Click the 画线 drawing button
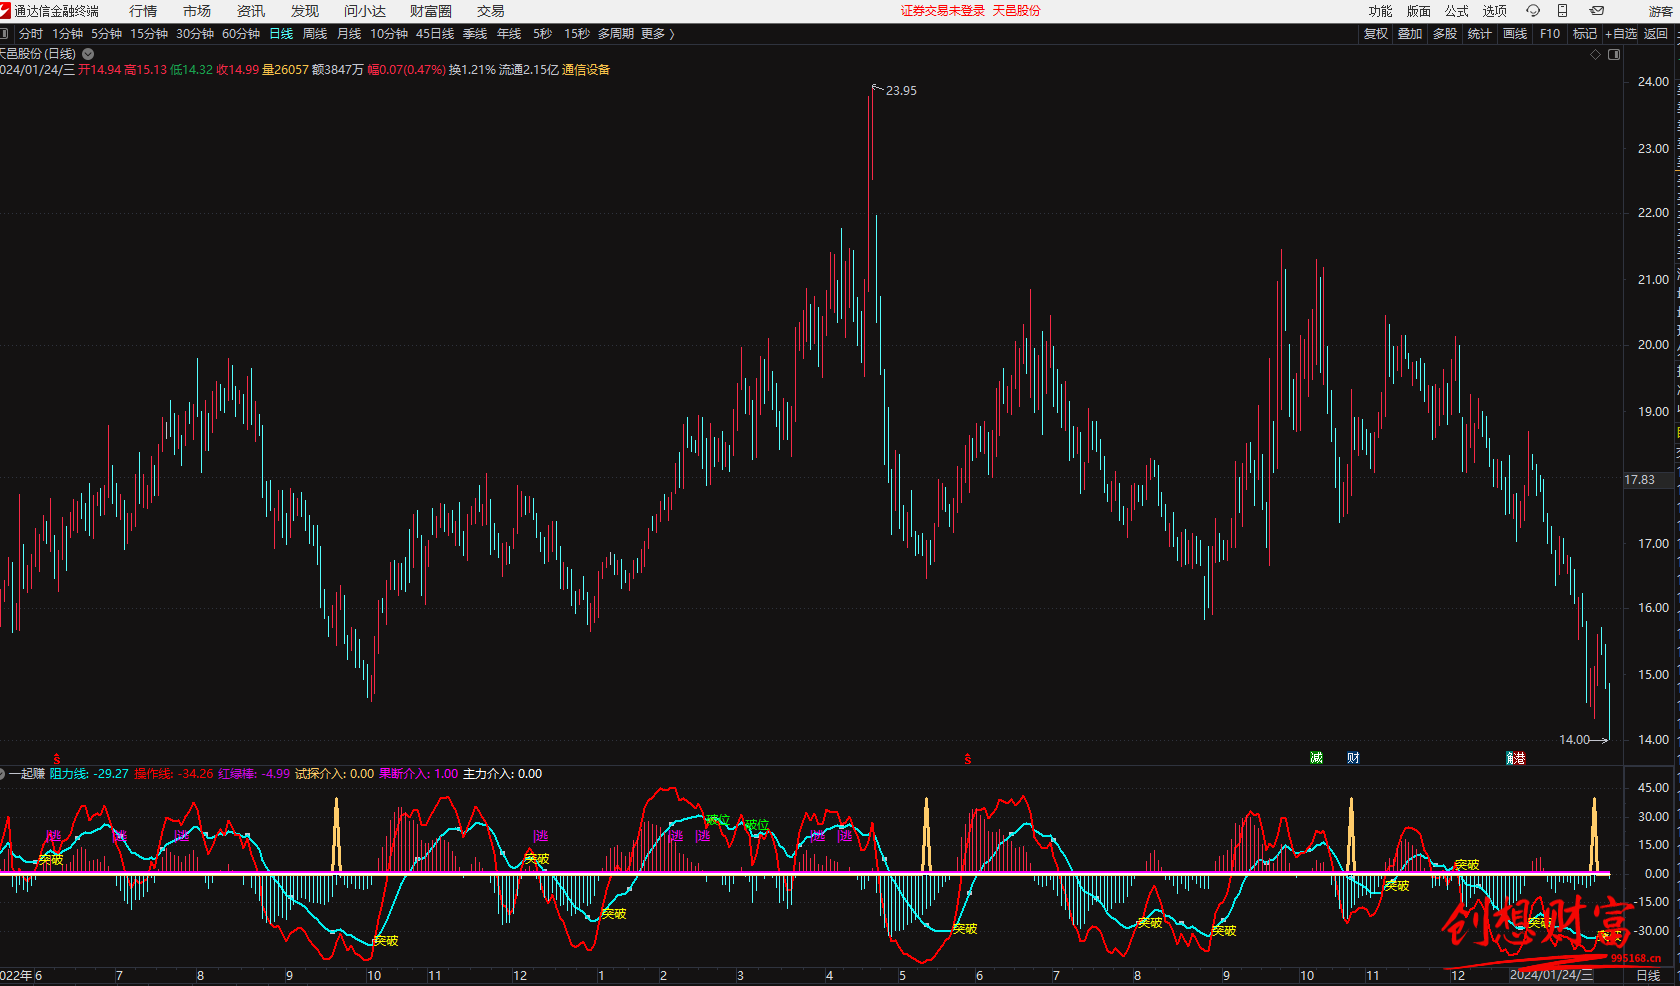The image size is (1680, 986). pos(1515,33)
